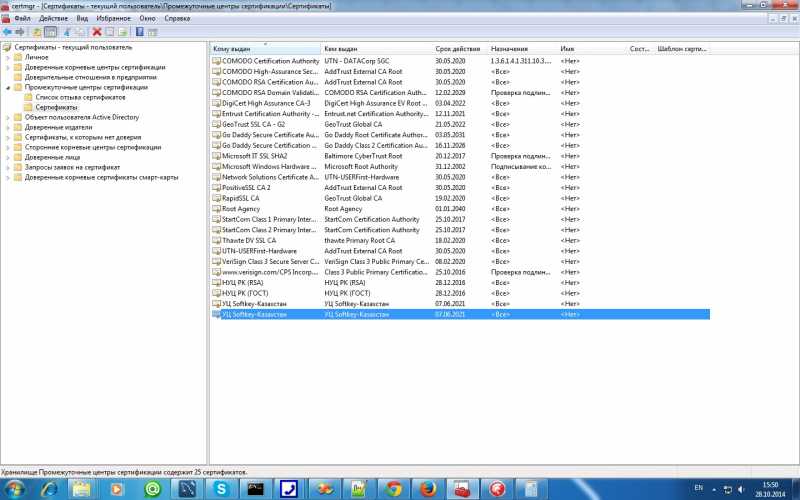The image size is (800, 500).
Task: Select the НУЦ РК (RSA) certificate row
Action: pos(246,282)
